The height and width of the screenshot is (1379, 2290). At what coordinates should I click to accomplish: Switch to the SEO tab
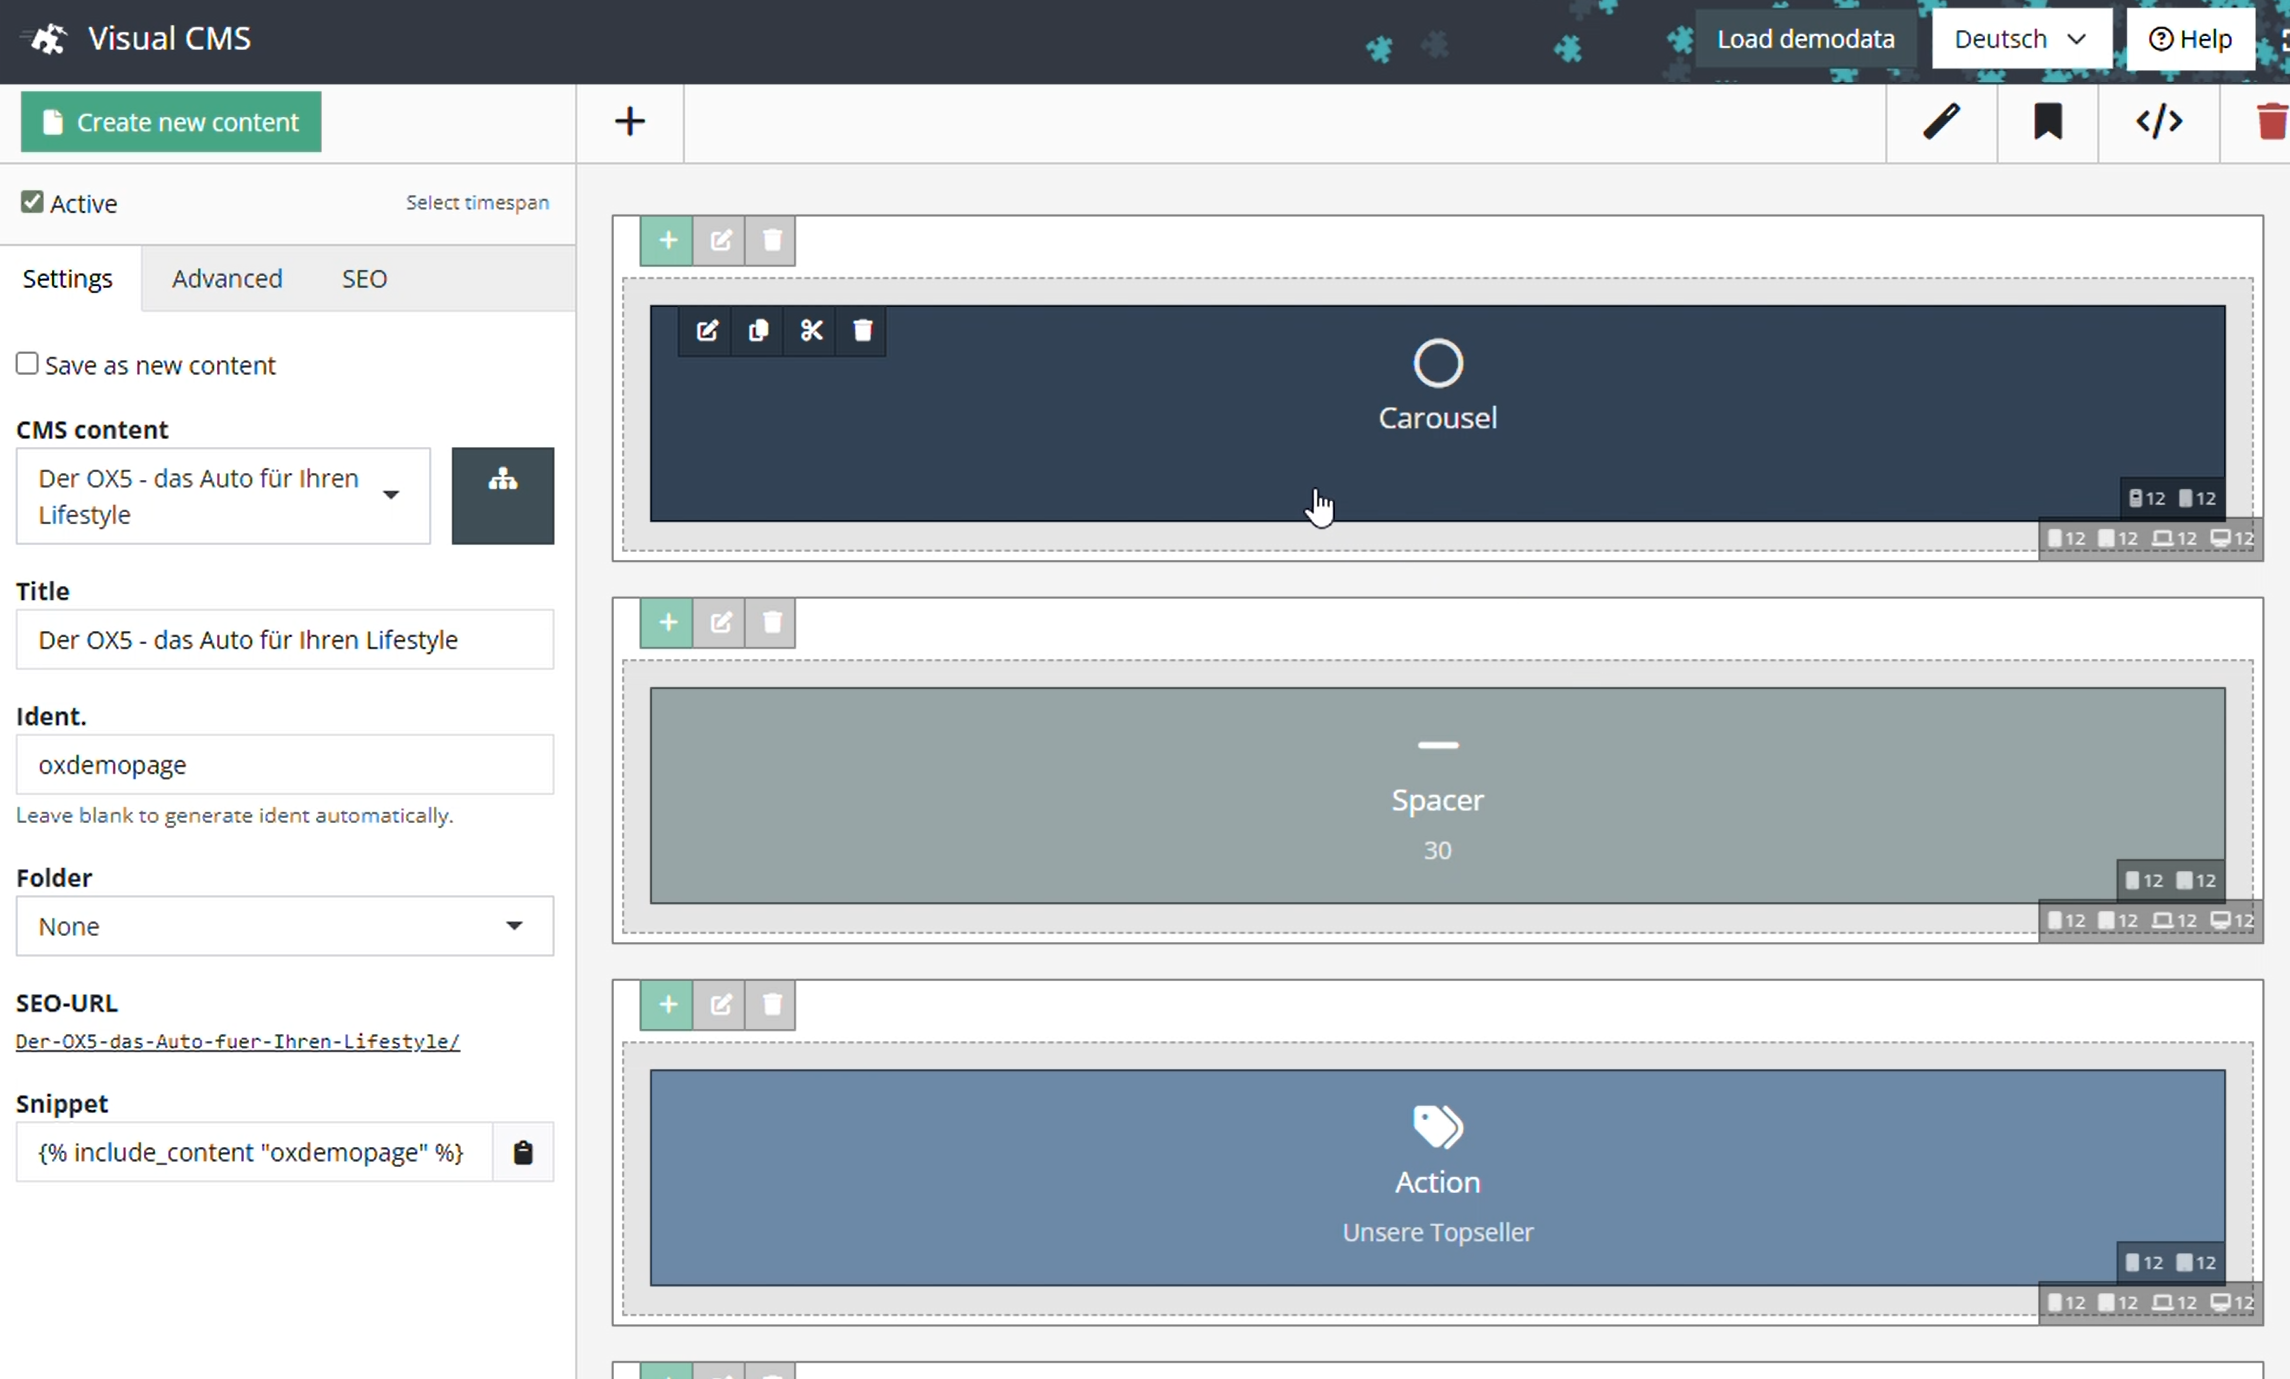tap(364, 278)
